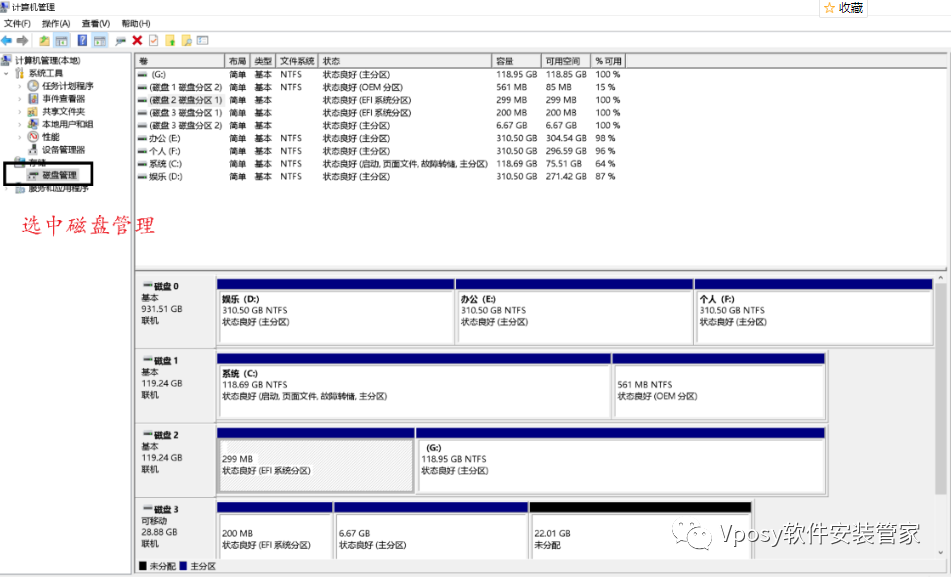Image resolution: width=951 pixels, height=577 pixels.
Task: Click the Back arrow in the toolbar
Action: point(7,41)
